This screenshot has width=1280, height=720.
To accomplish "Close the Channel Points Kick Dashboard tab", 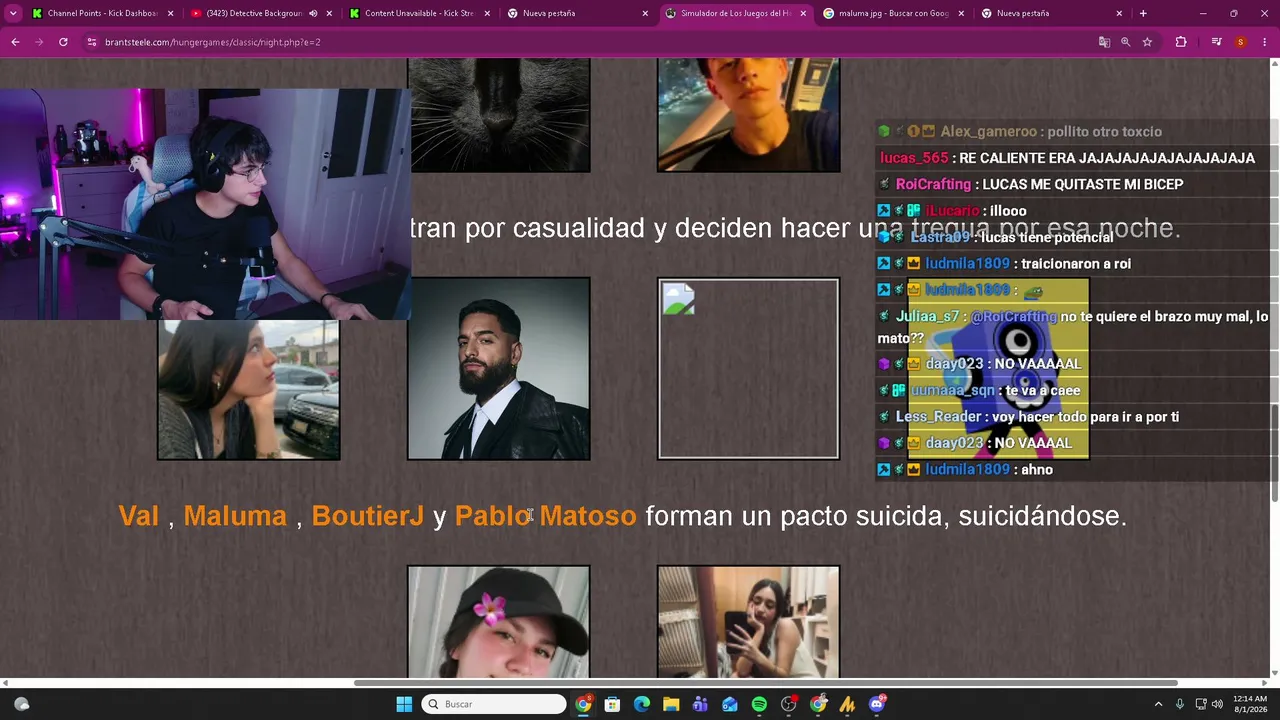I will tap(170, 13).
